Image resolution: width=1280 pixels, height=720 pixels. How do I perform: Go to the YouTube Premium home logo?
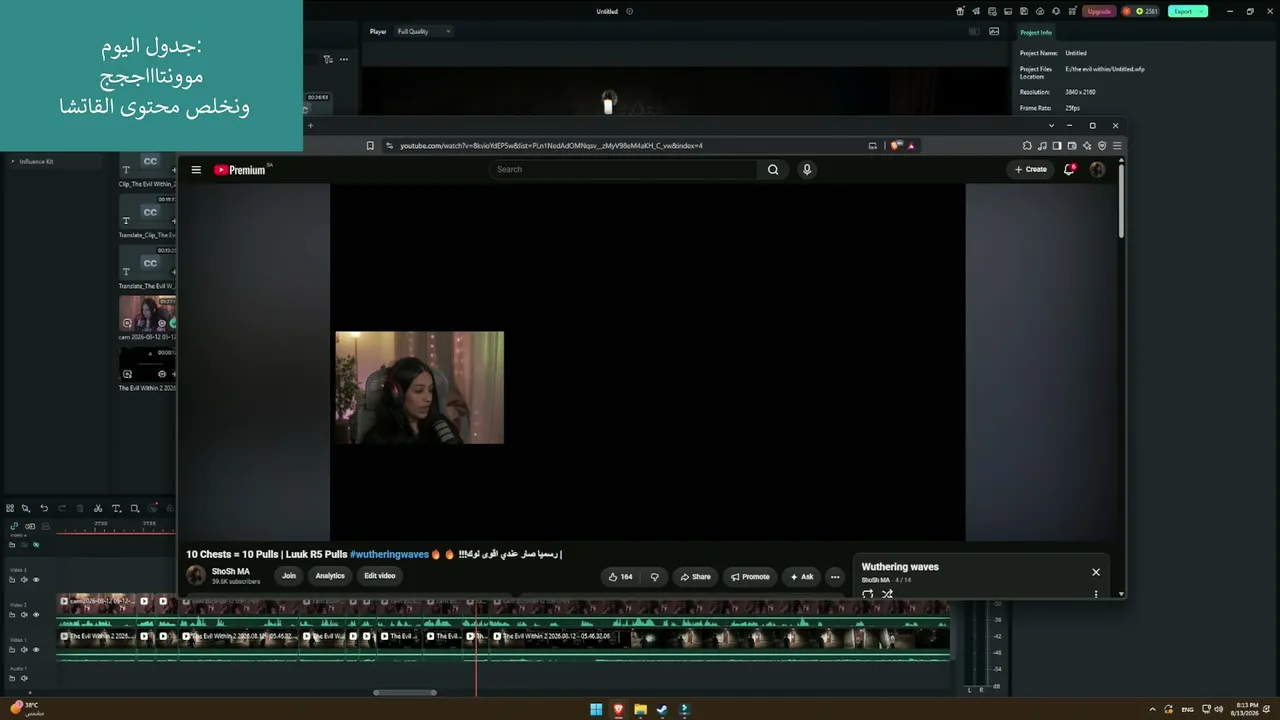pos(242,170)
